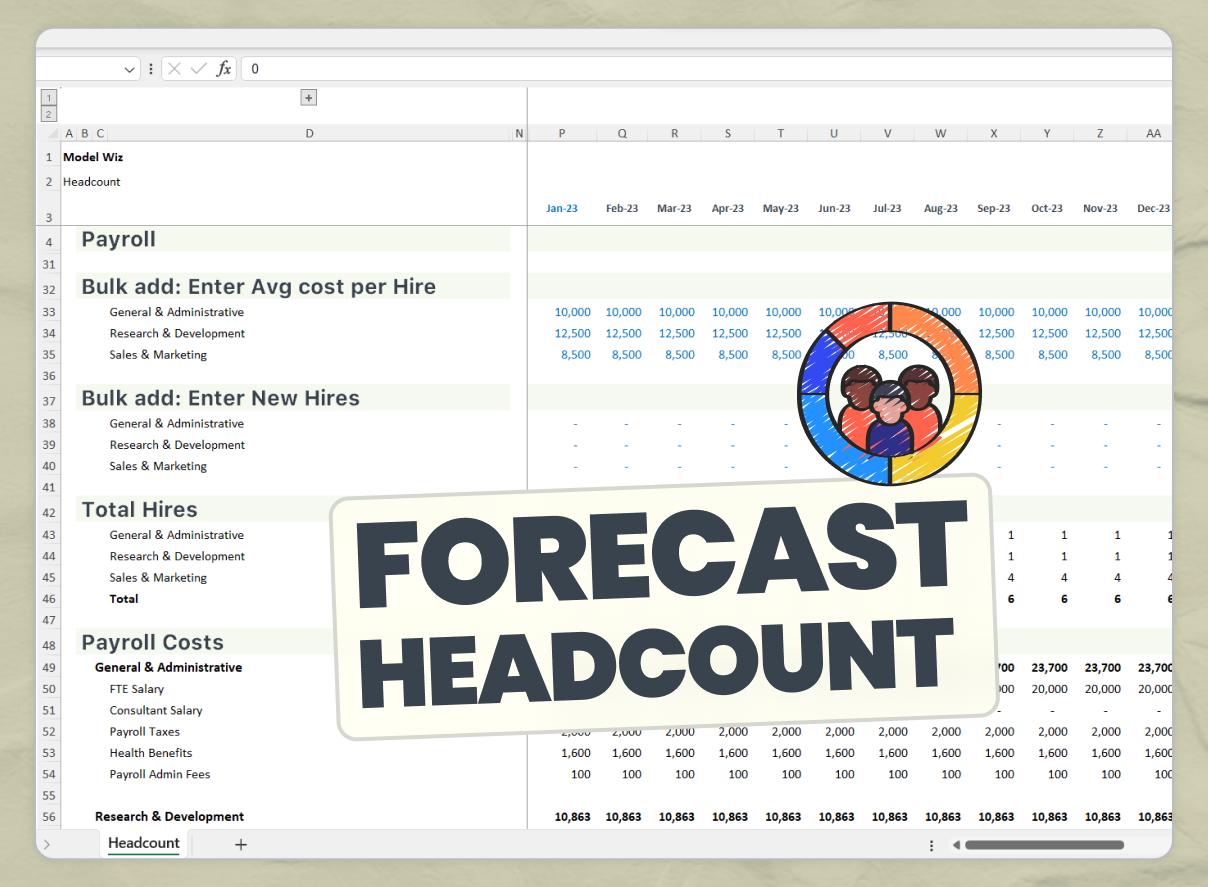This screenshot has width=1208, height=887.
Task: Expand all columns with outline level 2 button
Action: [x=48, y=113]
